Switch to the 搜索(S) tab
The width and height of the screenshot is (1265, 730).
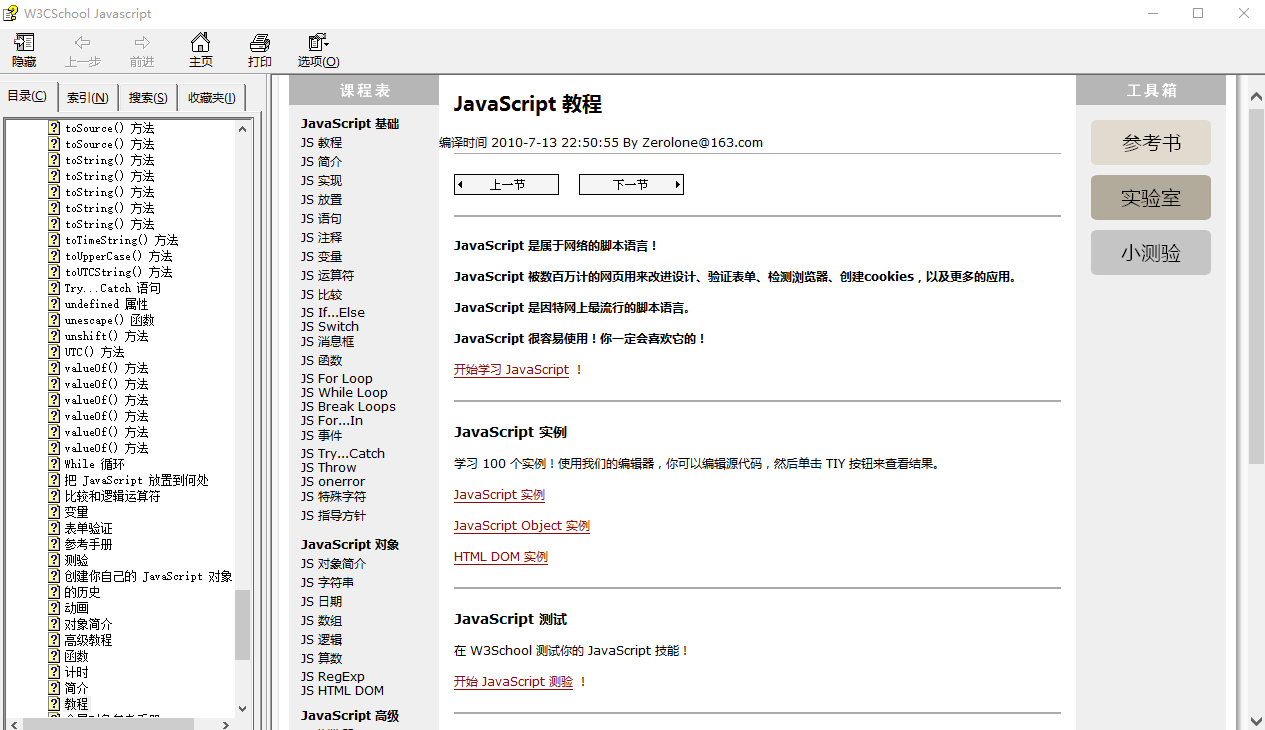point(147,96)
